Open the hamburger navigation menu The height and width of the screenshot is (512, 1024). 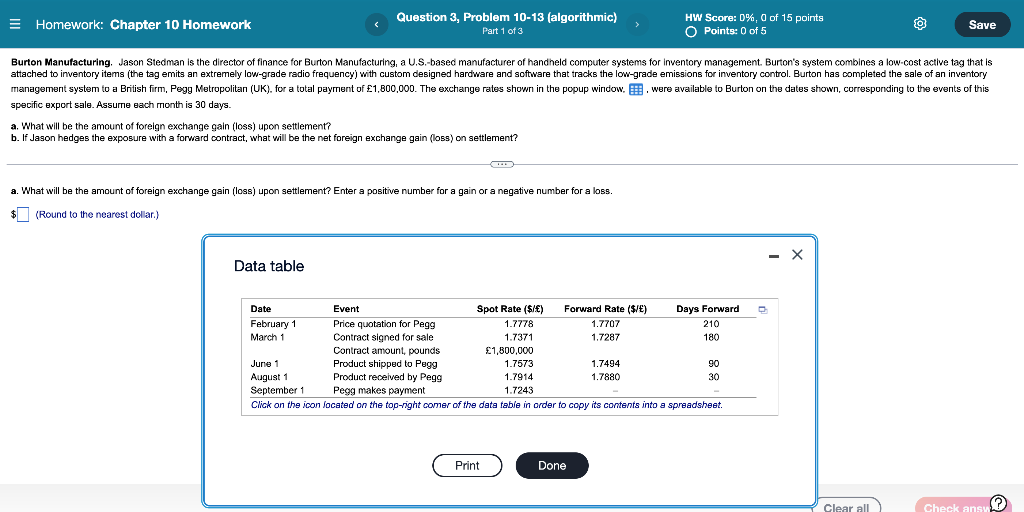pyautogui.click(x=16, y=25)
